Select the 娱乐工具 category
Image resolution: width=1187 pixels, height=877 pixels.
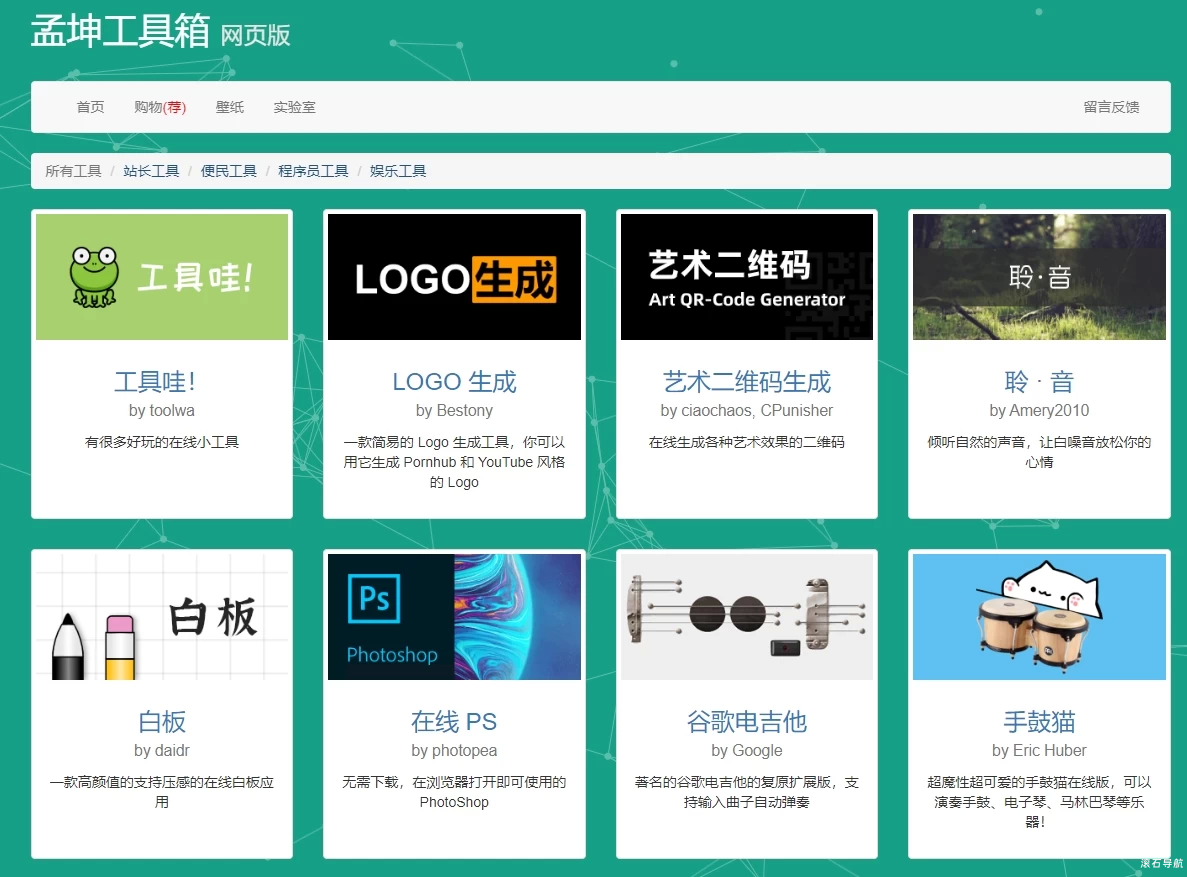398,170
